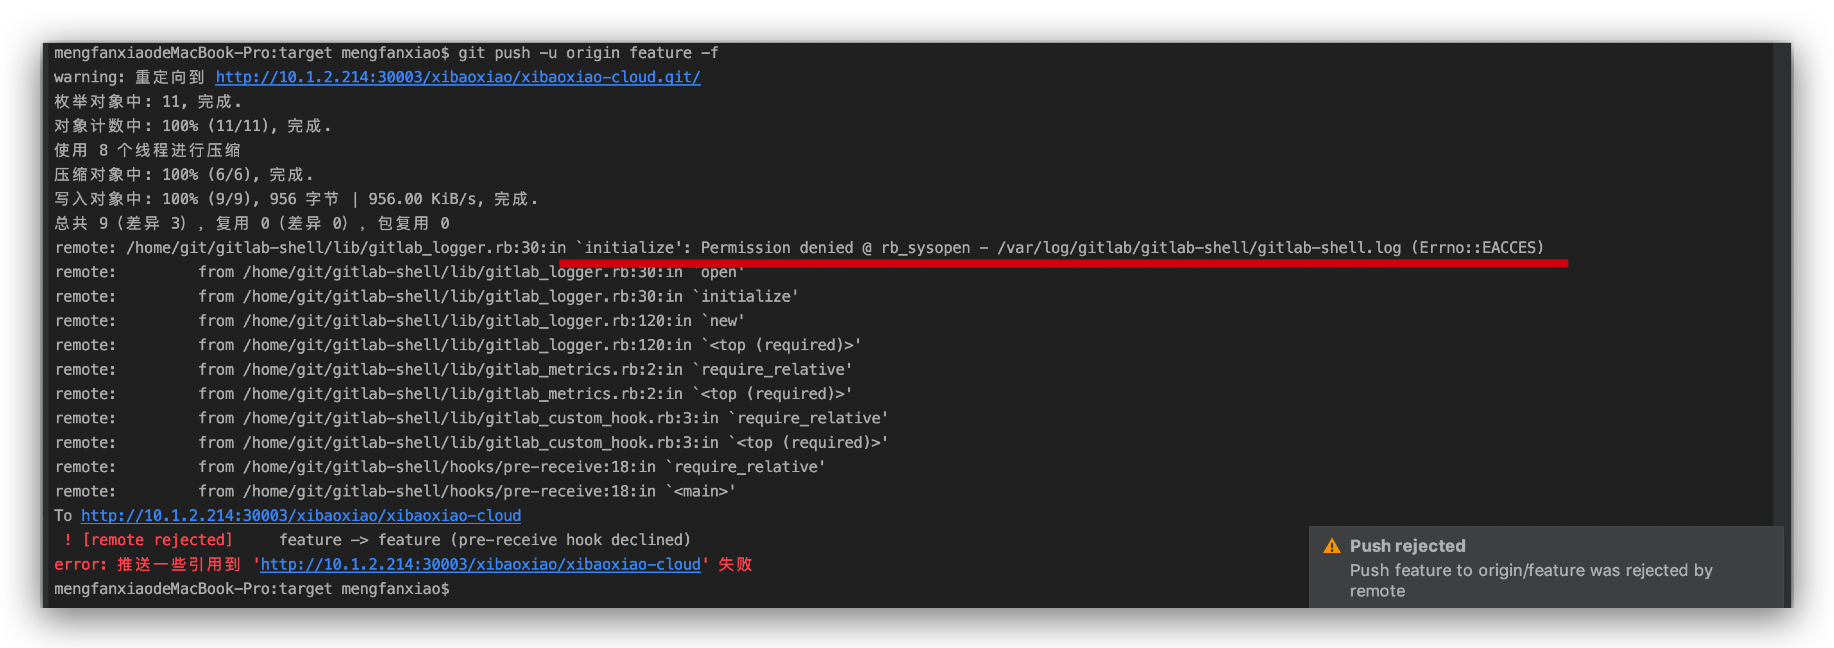Click the '写入对象中: 100% (9/9), 956 字节' line
This screenshot has width=1834, height=648.
click(x=297, y=199)
